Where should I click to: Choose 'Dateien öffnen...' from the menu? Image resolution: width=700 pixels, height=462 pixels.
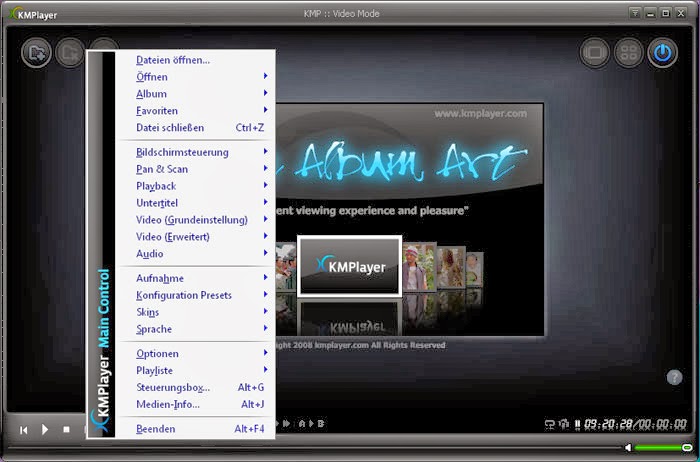click(196, 60)
